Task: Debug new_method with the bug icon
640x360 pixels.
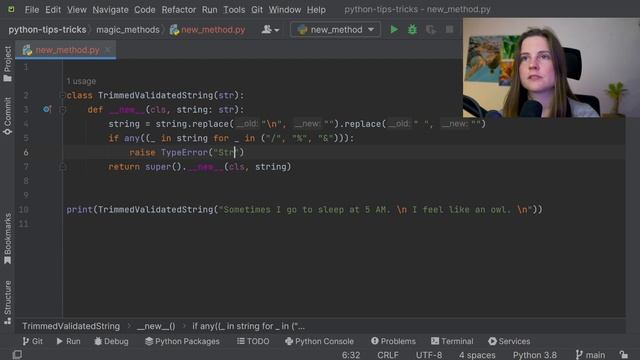Action: tap(412, 29)
